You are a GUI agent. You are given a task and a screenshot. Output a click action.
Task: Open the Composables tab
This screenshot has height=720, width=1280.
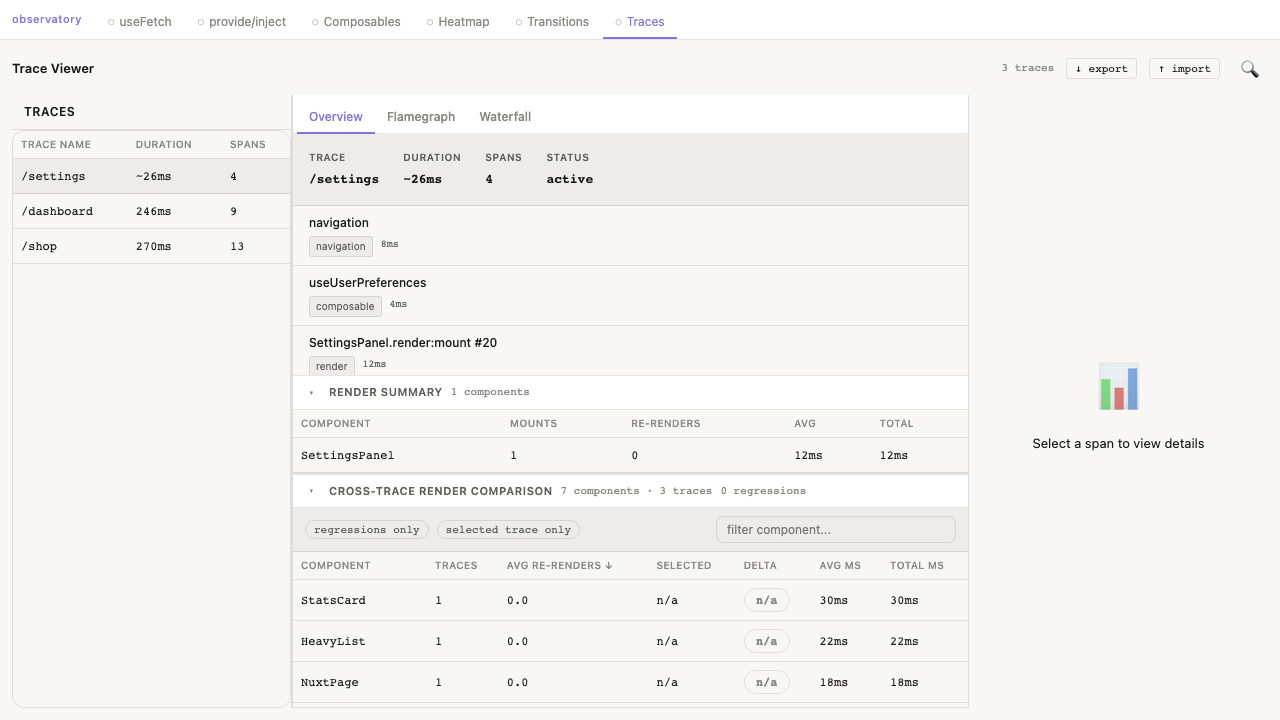coord(356,21)
